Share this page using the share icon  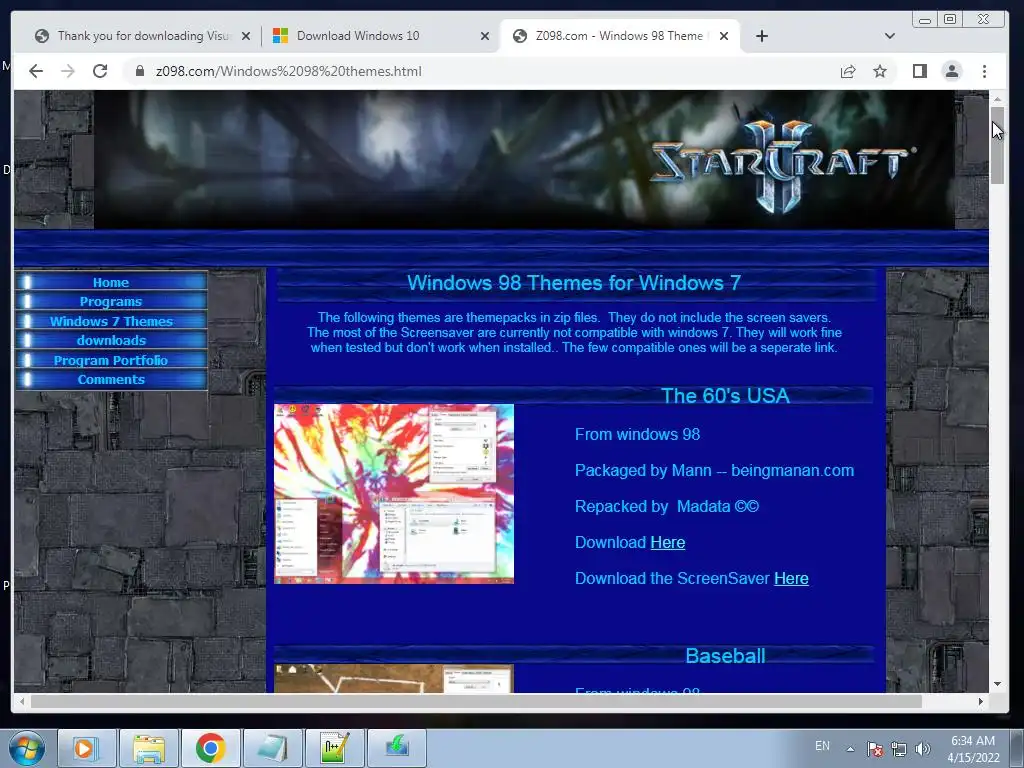pos(848,71)
